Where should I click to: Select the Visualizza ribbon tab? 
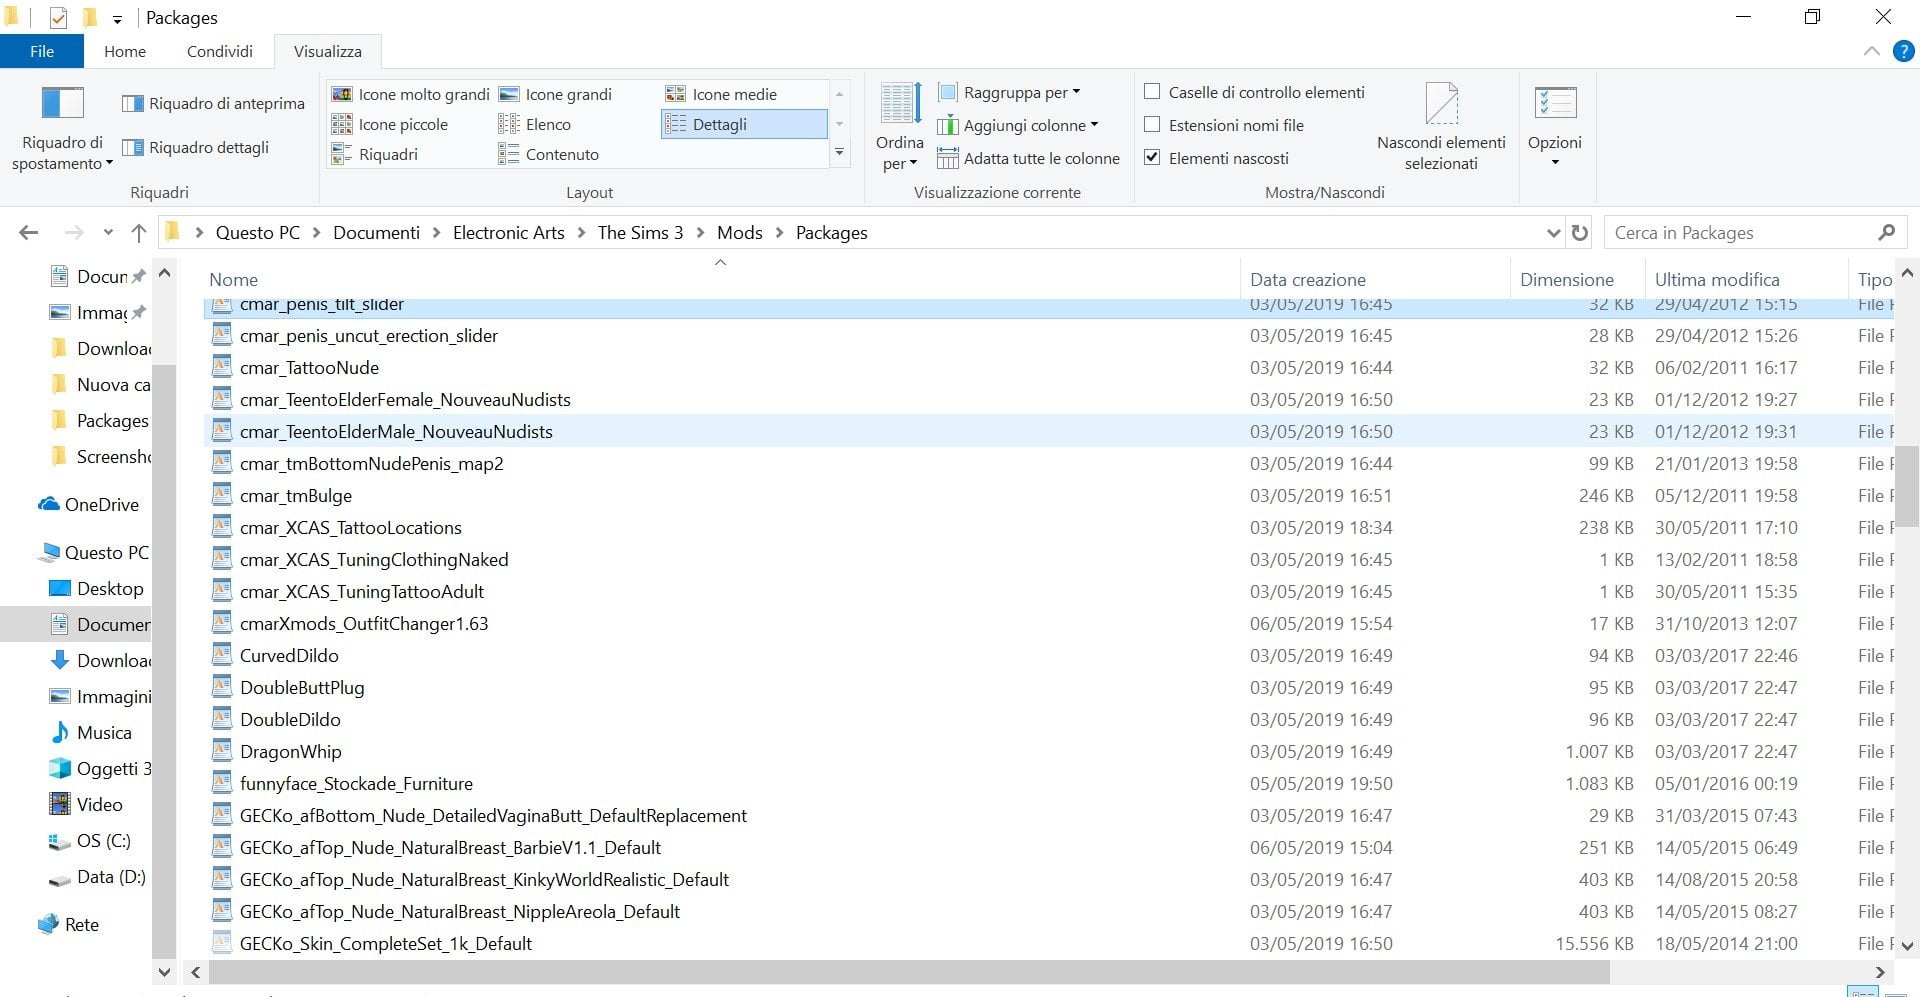(x=328, y=51)
